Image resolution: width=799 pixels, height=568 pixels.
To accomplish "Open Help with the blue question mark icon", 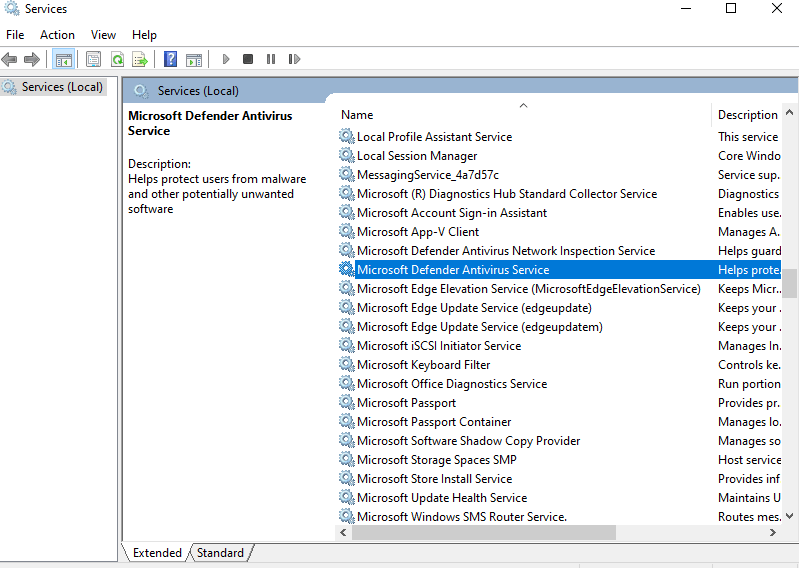I will tap(170, 60).
